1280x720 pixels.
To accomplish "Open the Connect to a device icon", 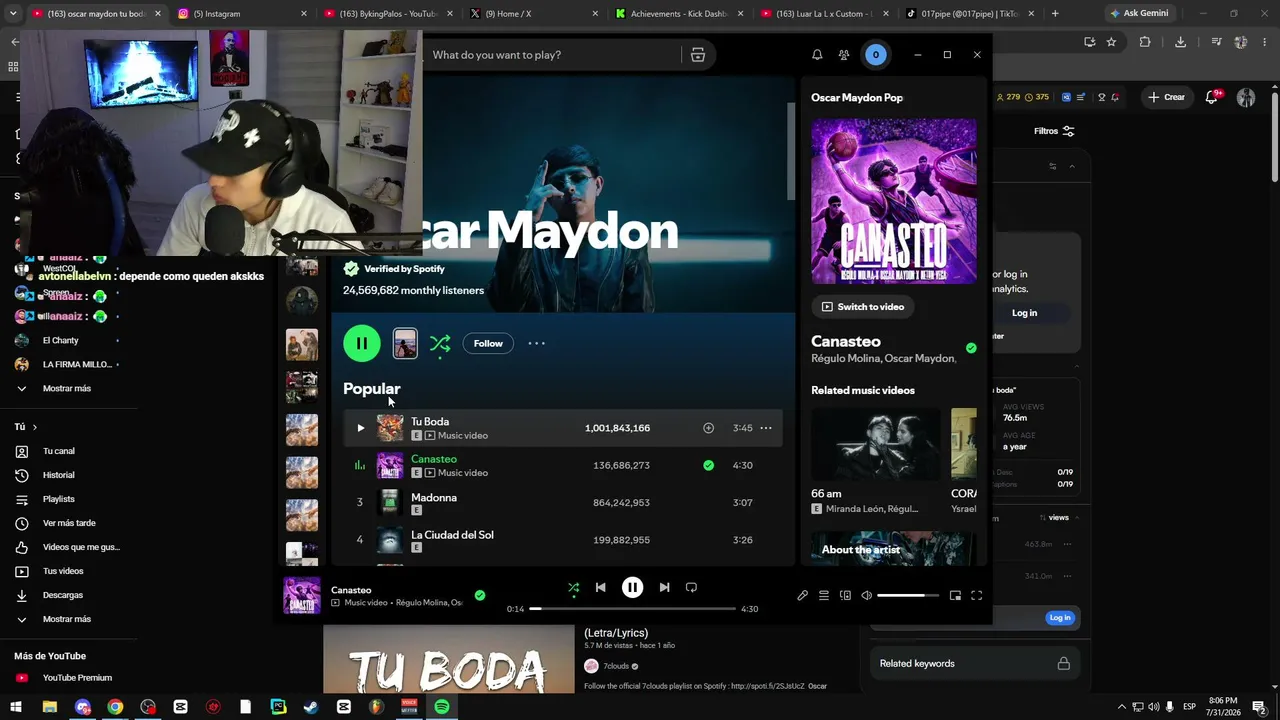I will [x=845, y=595].
